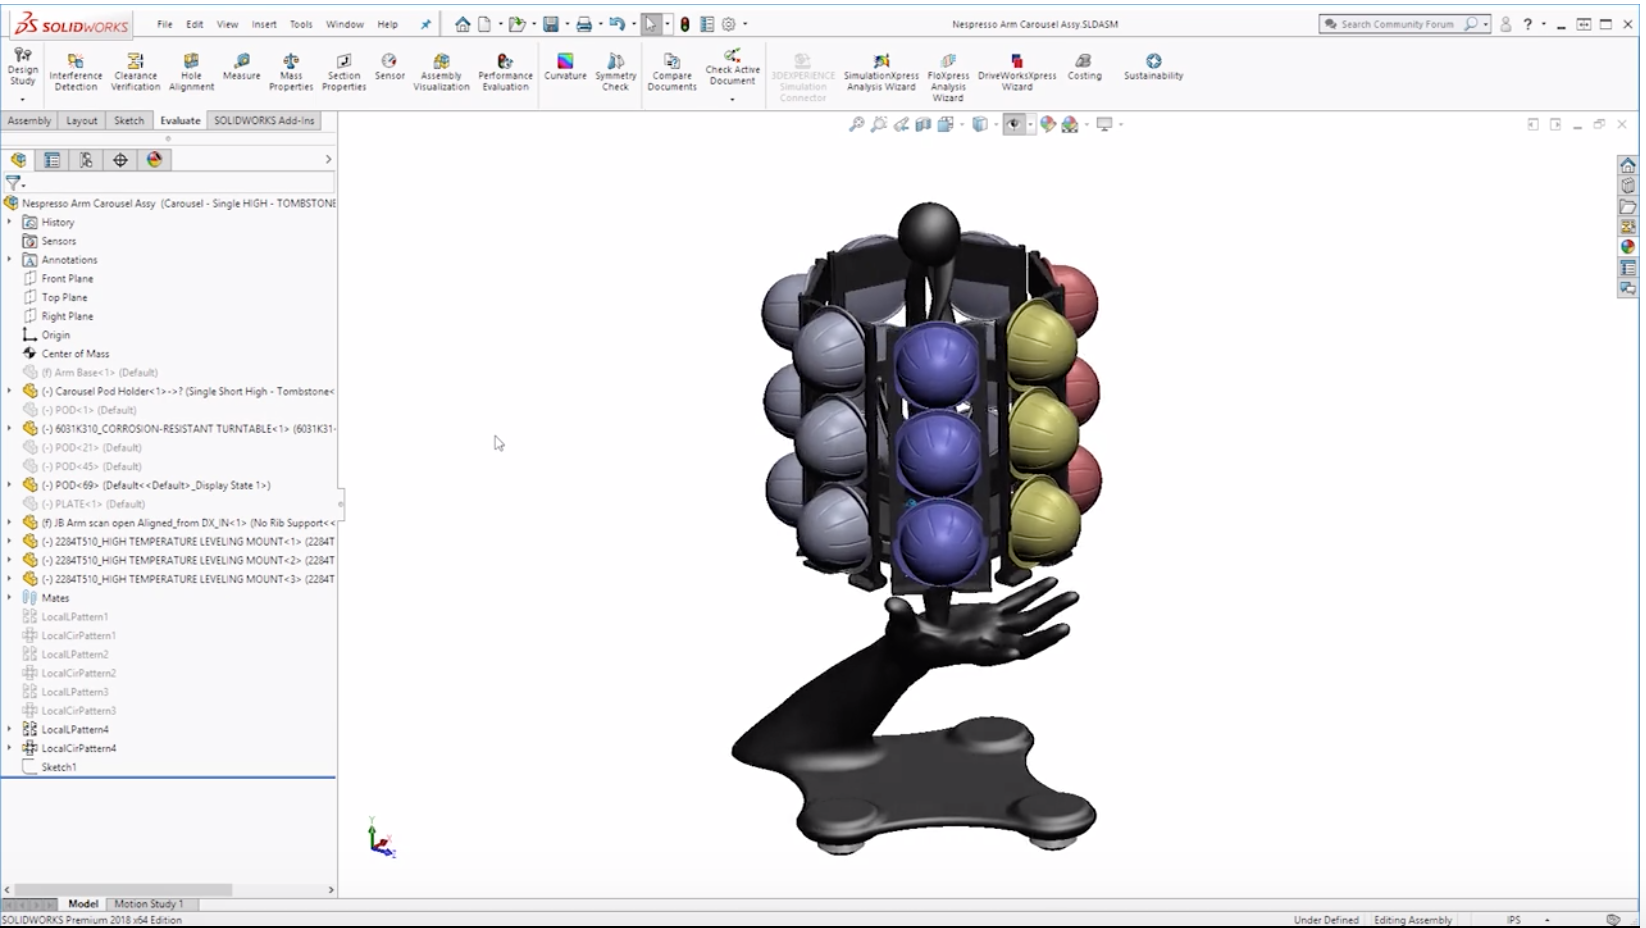This screenshot has height=928, width=1646.
Task: Open the Tools menu
Action: click(x=301, y=24)
